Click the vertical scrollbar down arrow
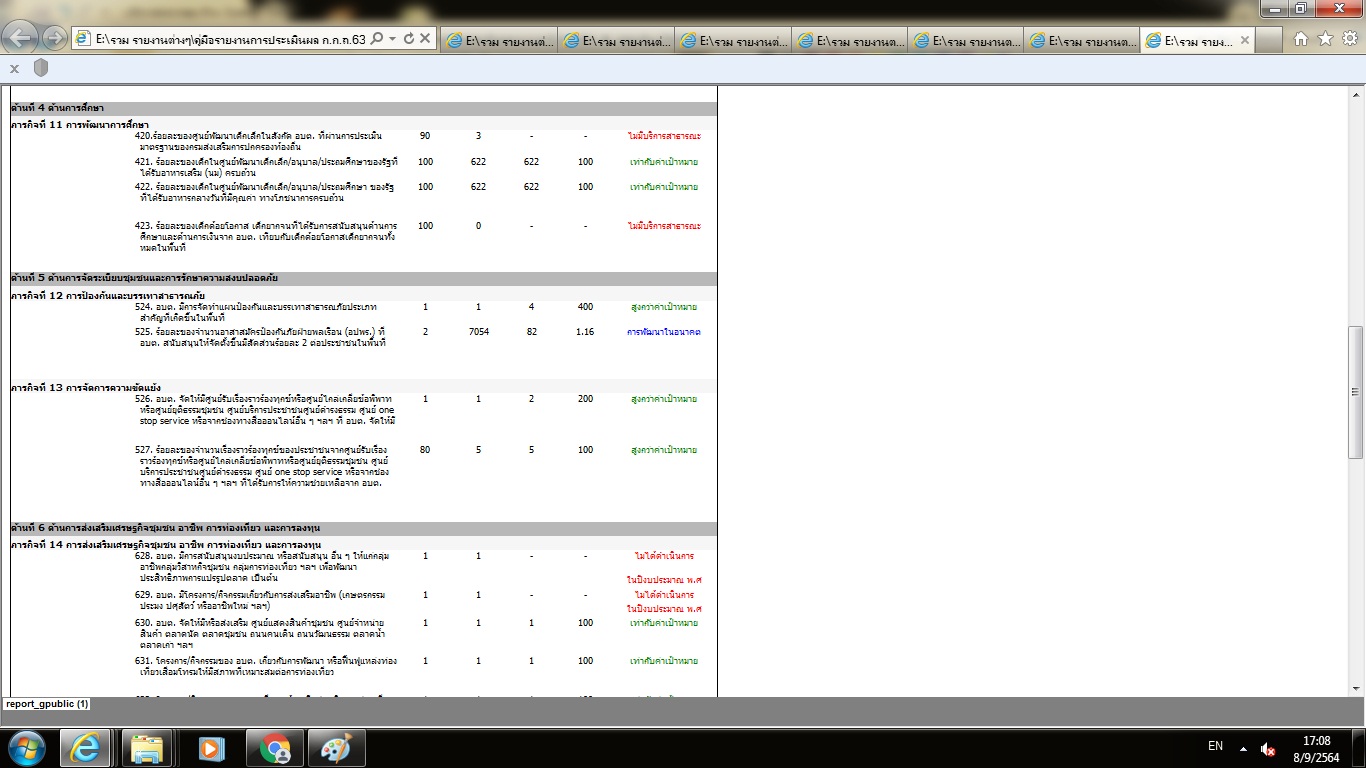Viewport: 1366px width, 768px height. pyautogui.click(x=1356, y=688)
